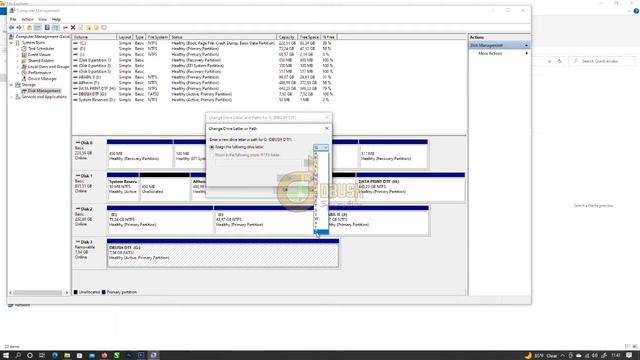Click the Cortana circle taskbar icon
This screenshot has width=640, height=360.
click(30, 356)
